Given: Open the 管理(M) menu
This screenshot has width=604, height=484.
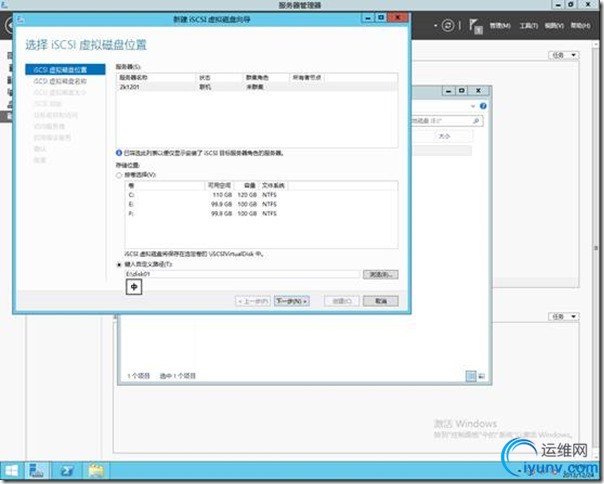Looking at the screenshot, I should pos(500,25).
